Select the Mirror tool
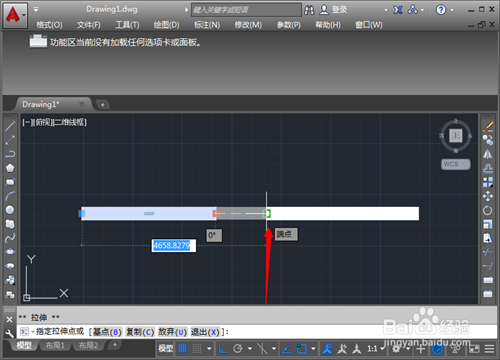This screenshot has height=360, width=500. pyautogui.click(x=488, y=154)
